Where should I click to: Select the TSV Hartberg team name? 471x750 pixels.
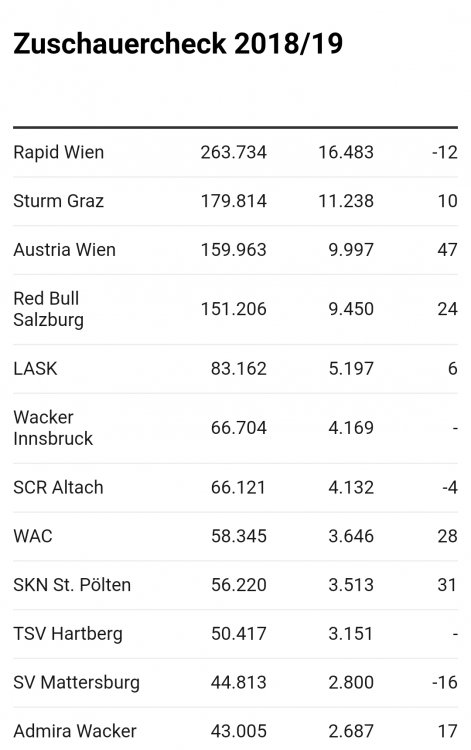pyautogui.click(x=68, y=634)
